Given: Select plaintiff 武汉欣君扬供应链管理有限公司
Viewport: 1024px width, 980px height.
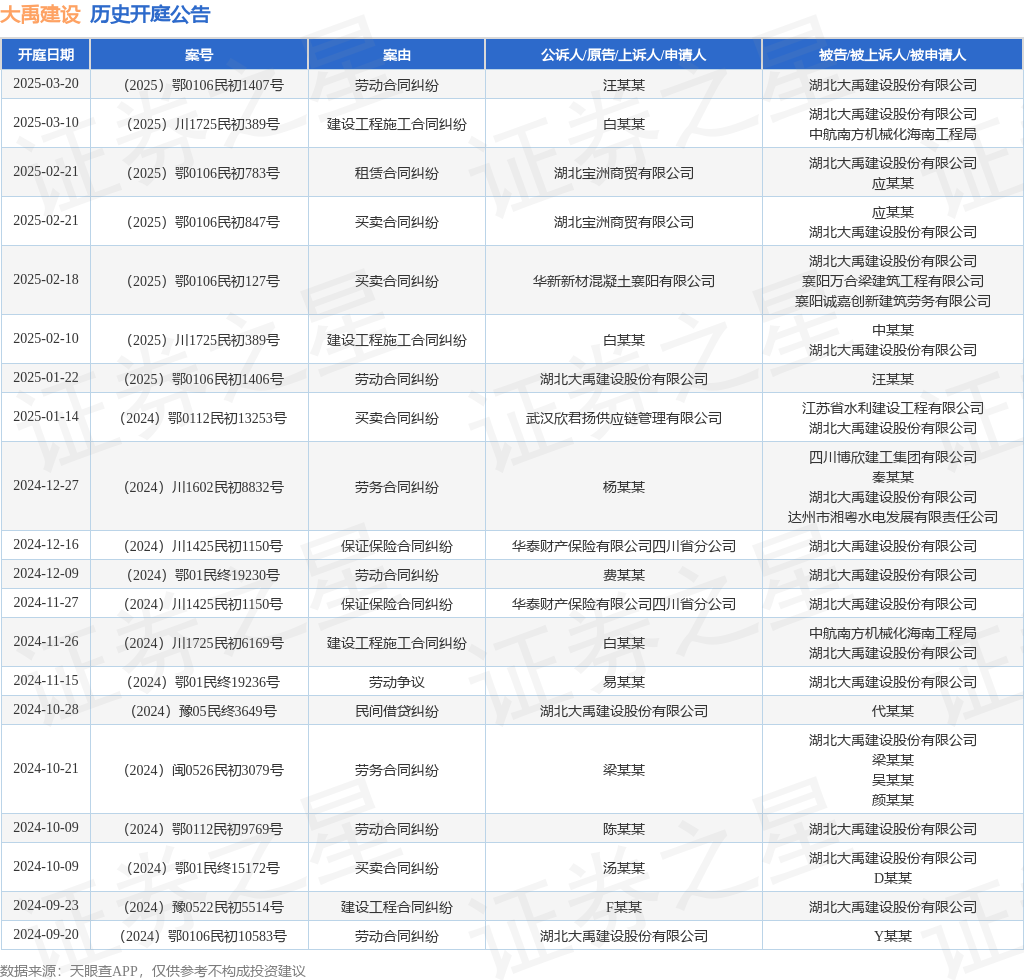Looking at the screenshot, I should (624, 418).
